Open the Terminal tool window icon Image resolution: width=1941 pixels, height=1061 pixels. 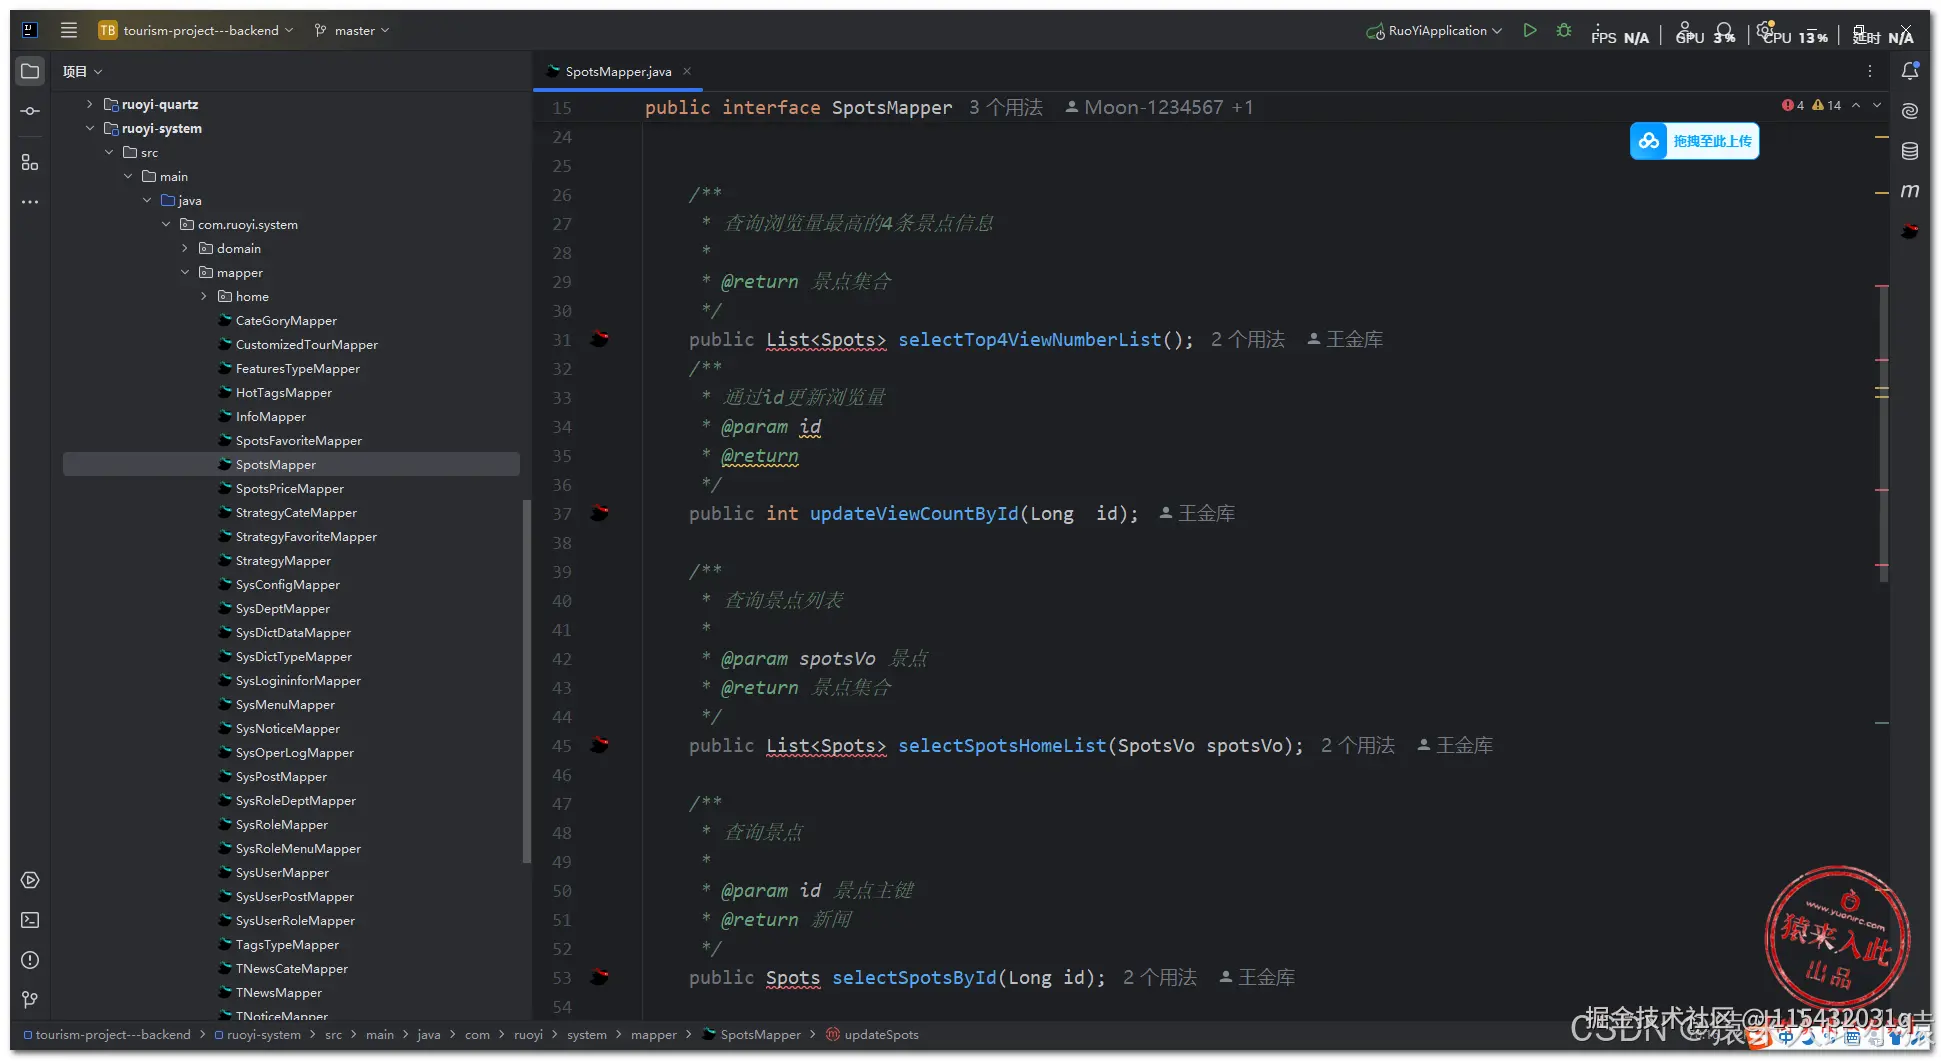tap(30, 920)
